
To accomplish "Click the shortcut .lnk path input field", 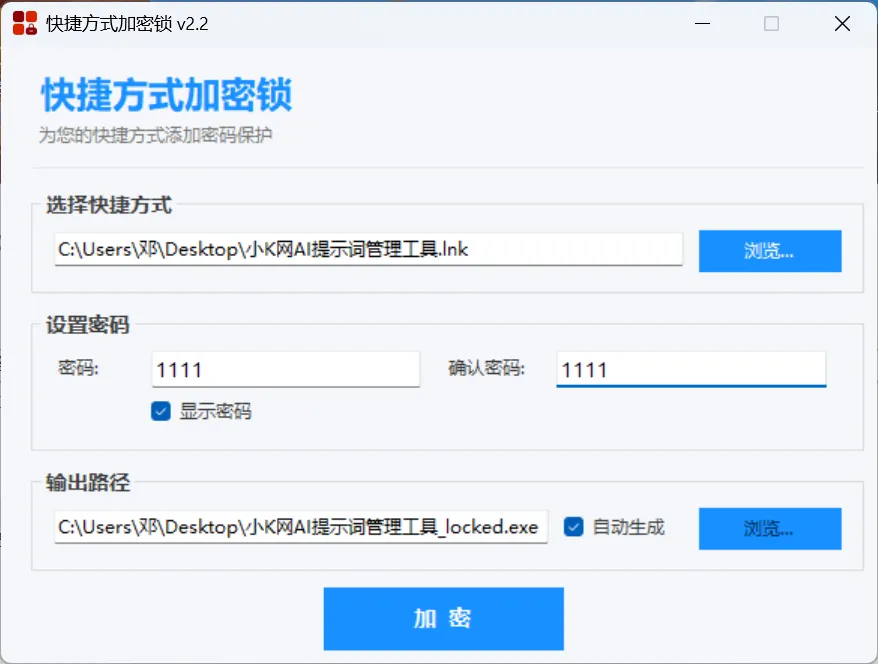I will point(368,249).
